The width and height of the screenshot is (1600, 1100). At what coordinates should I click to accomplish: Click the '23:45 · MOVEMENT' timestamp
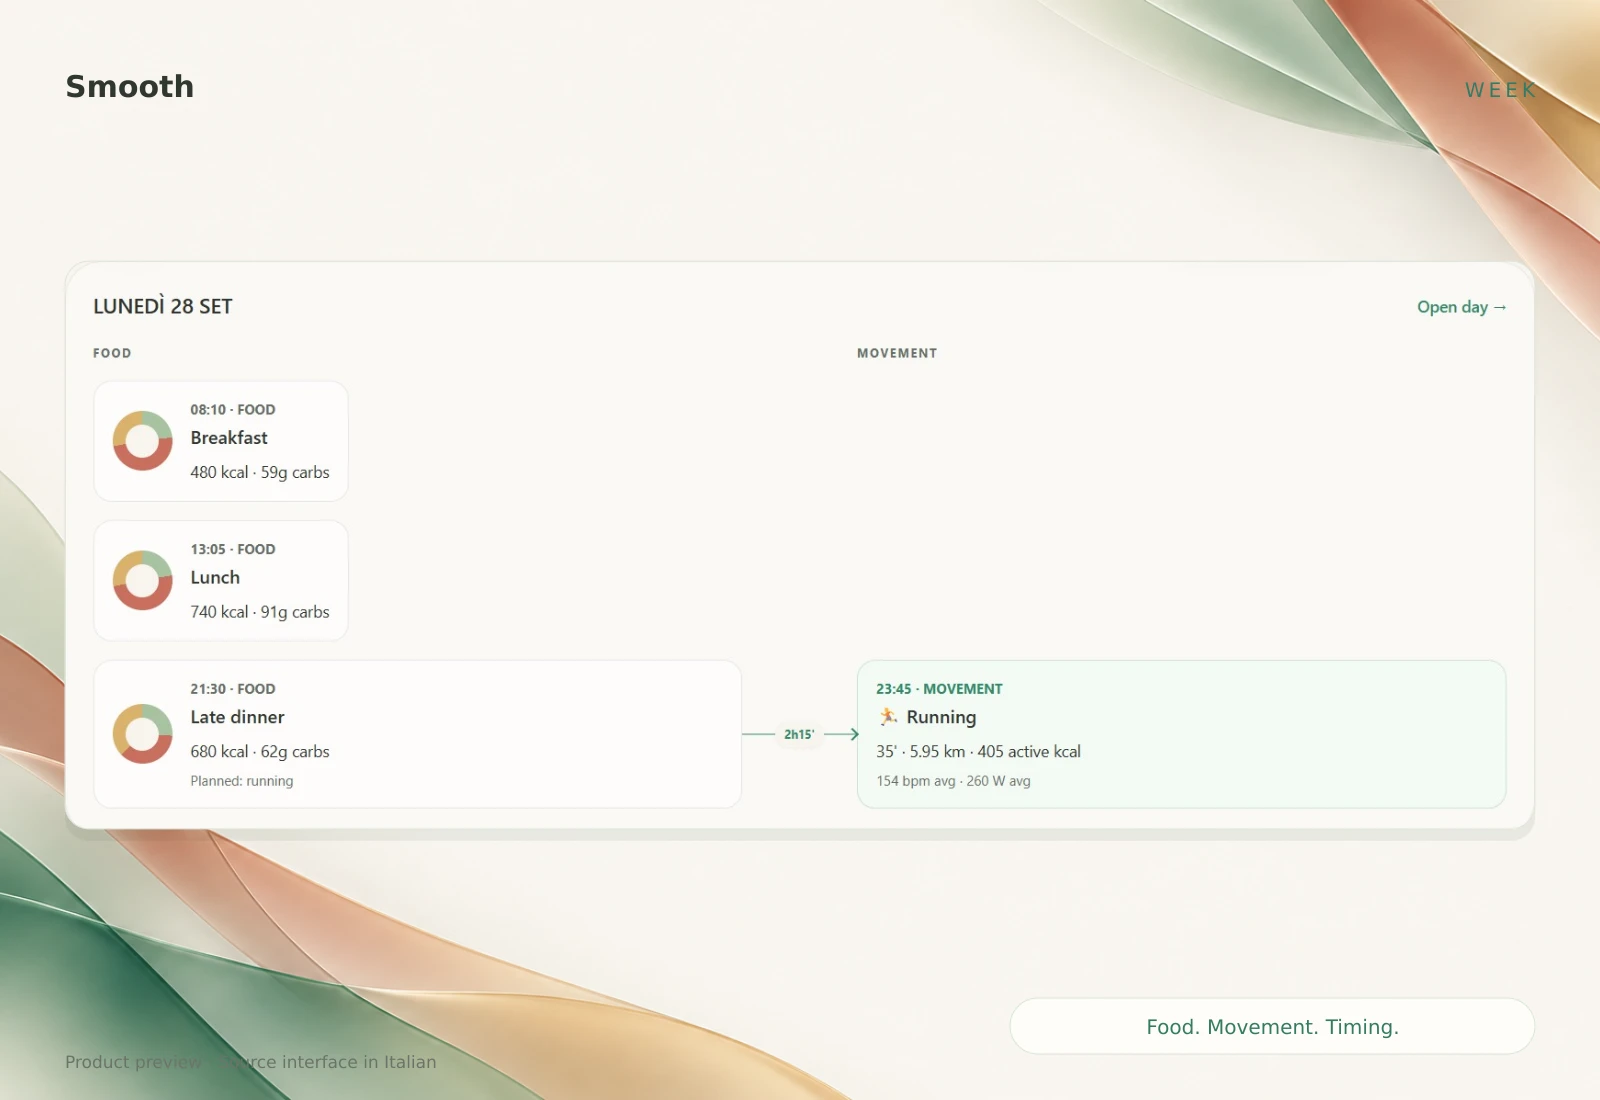coord(939,689)
